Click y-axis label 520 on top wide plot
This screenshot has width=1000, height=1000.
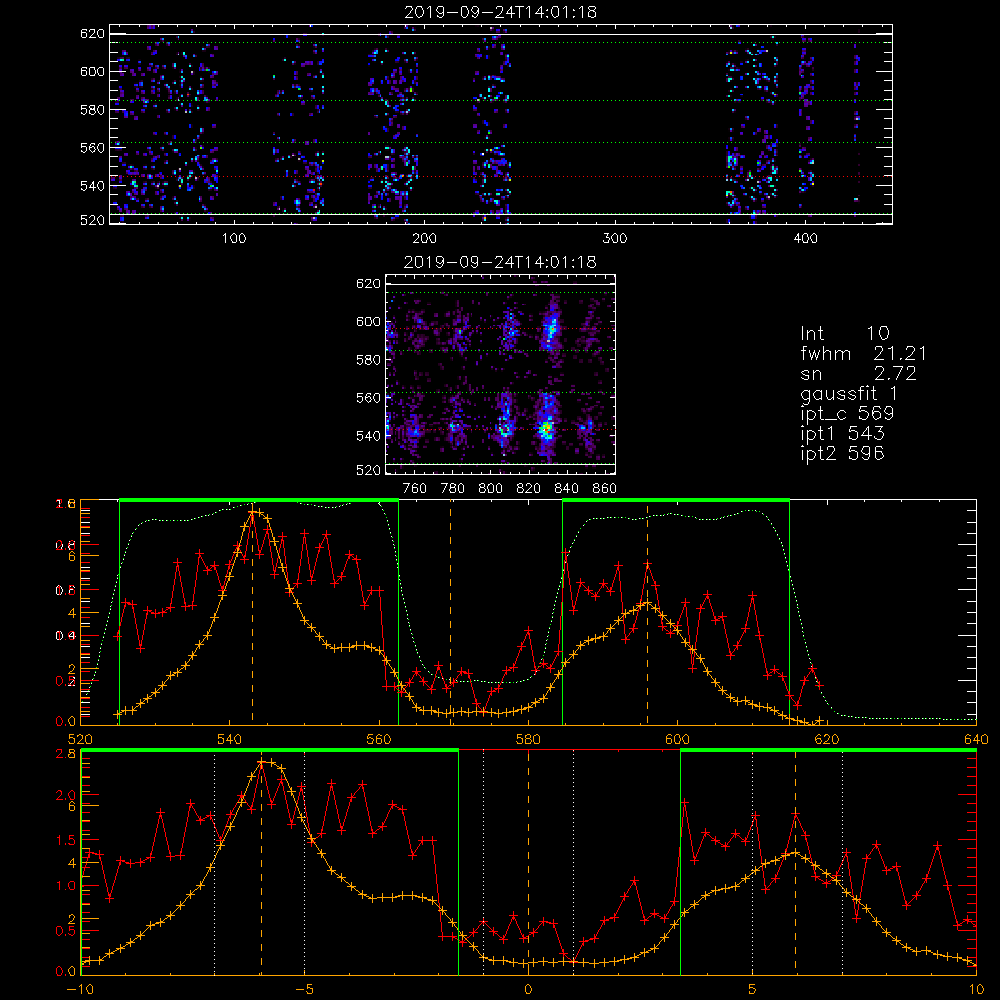(x=92, y=220)
